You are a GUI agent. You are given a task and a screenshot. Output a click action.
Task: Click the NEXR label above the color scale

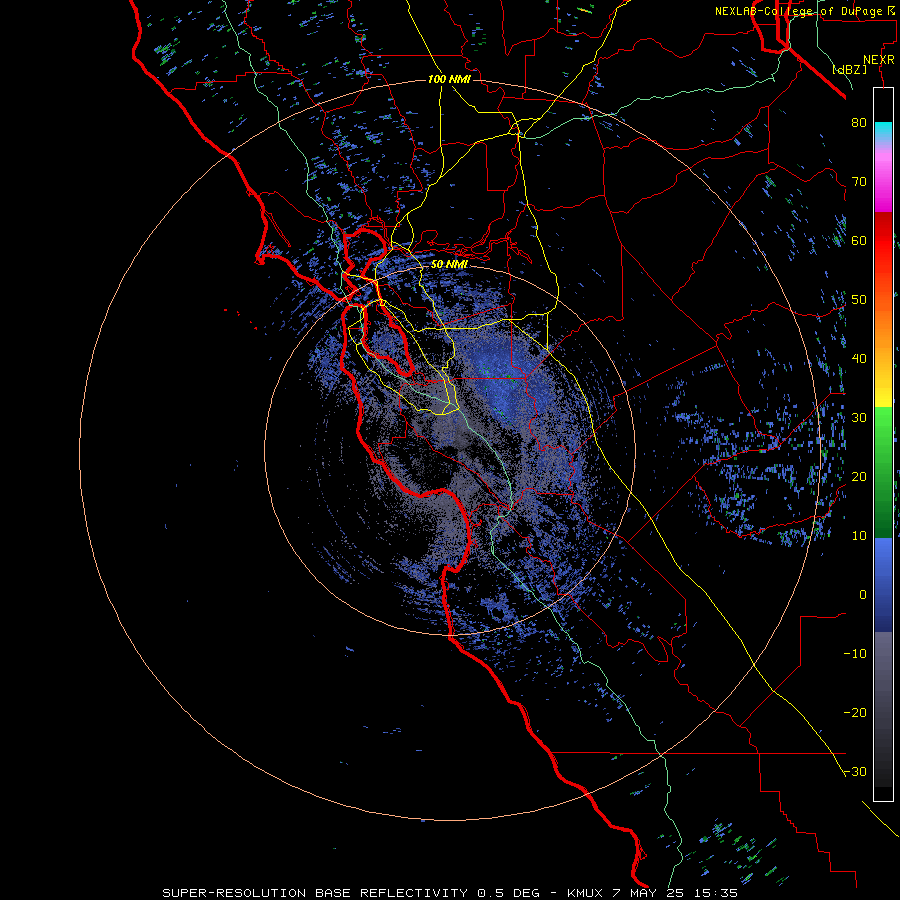pos(878,60)
